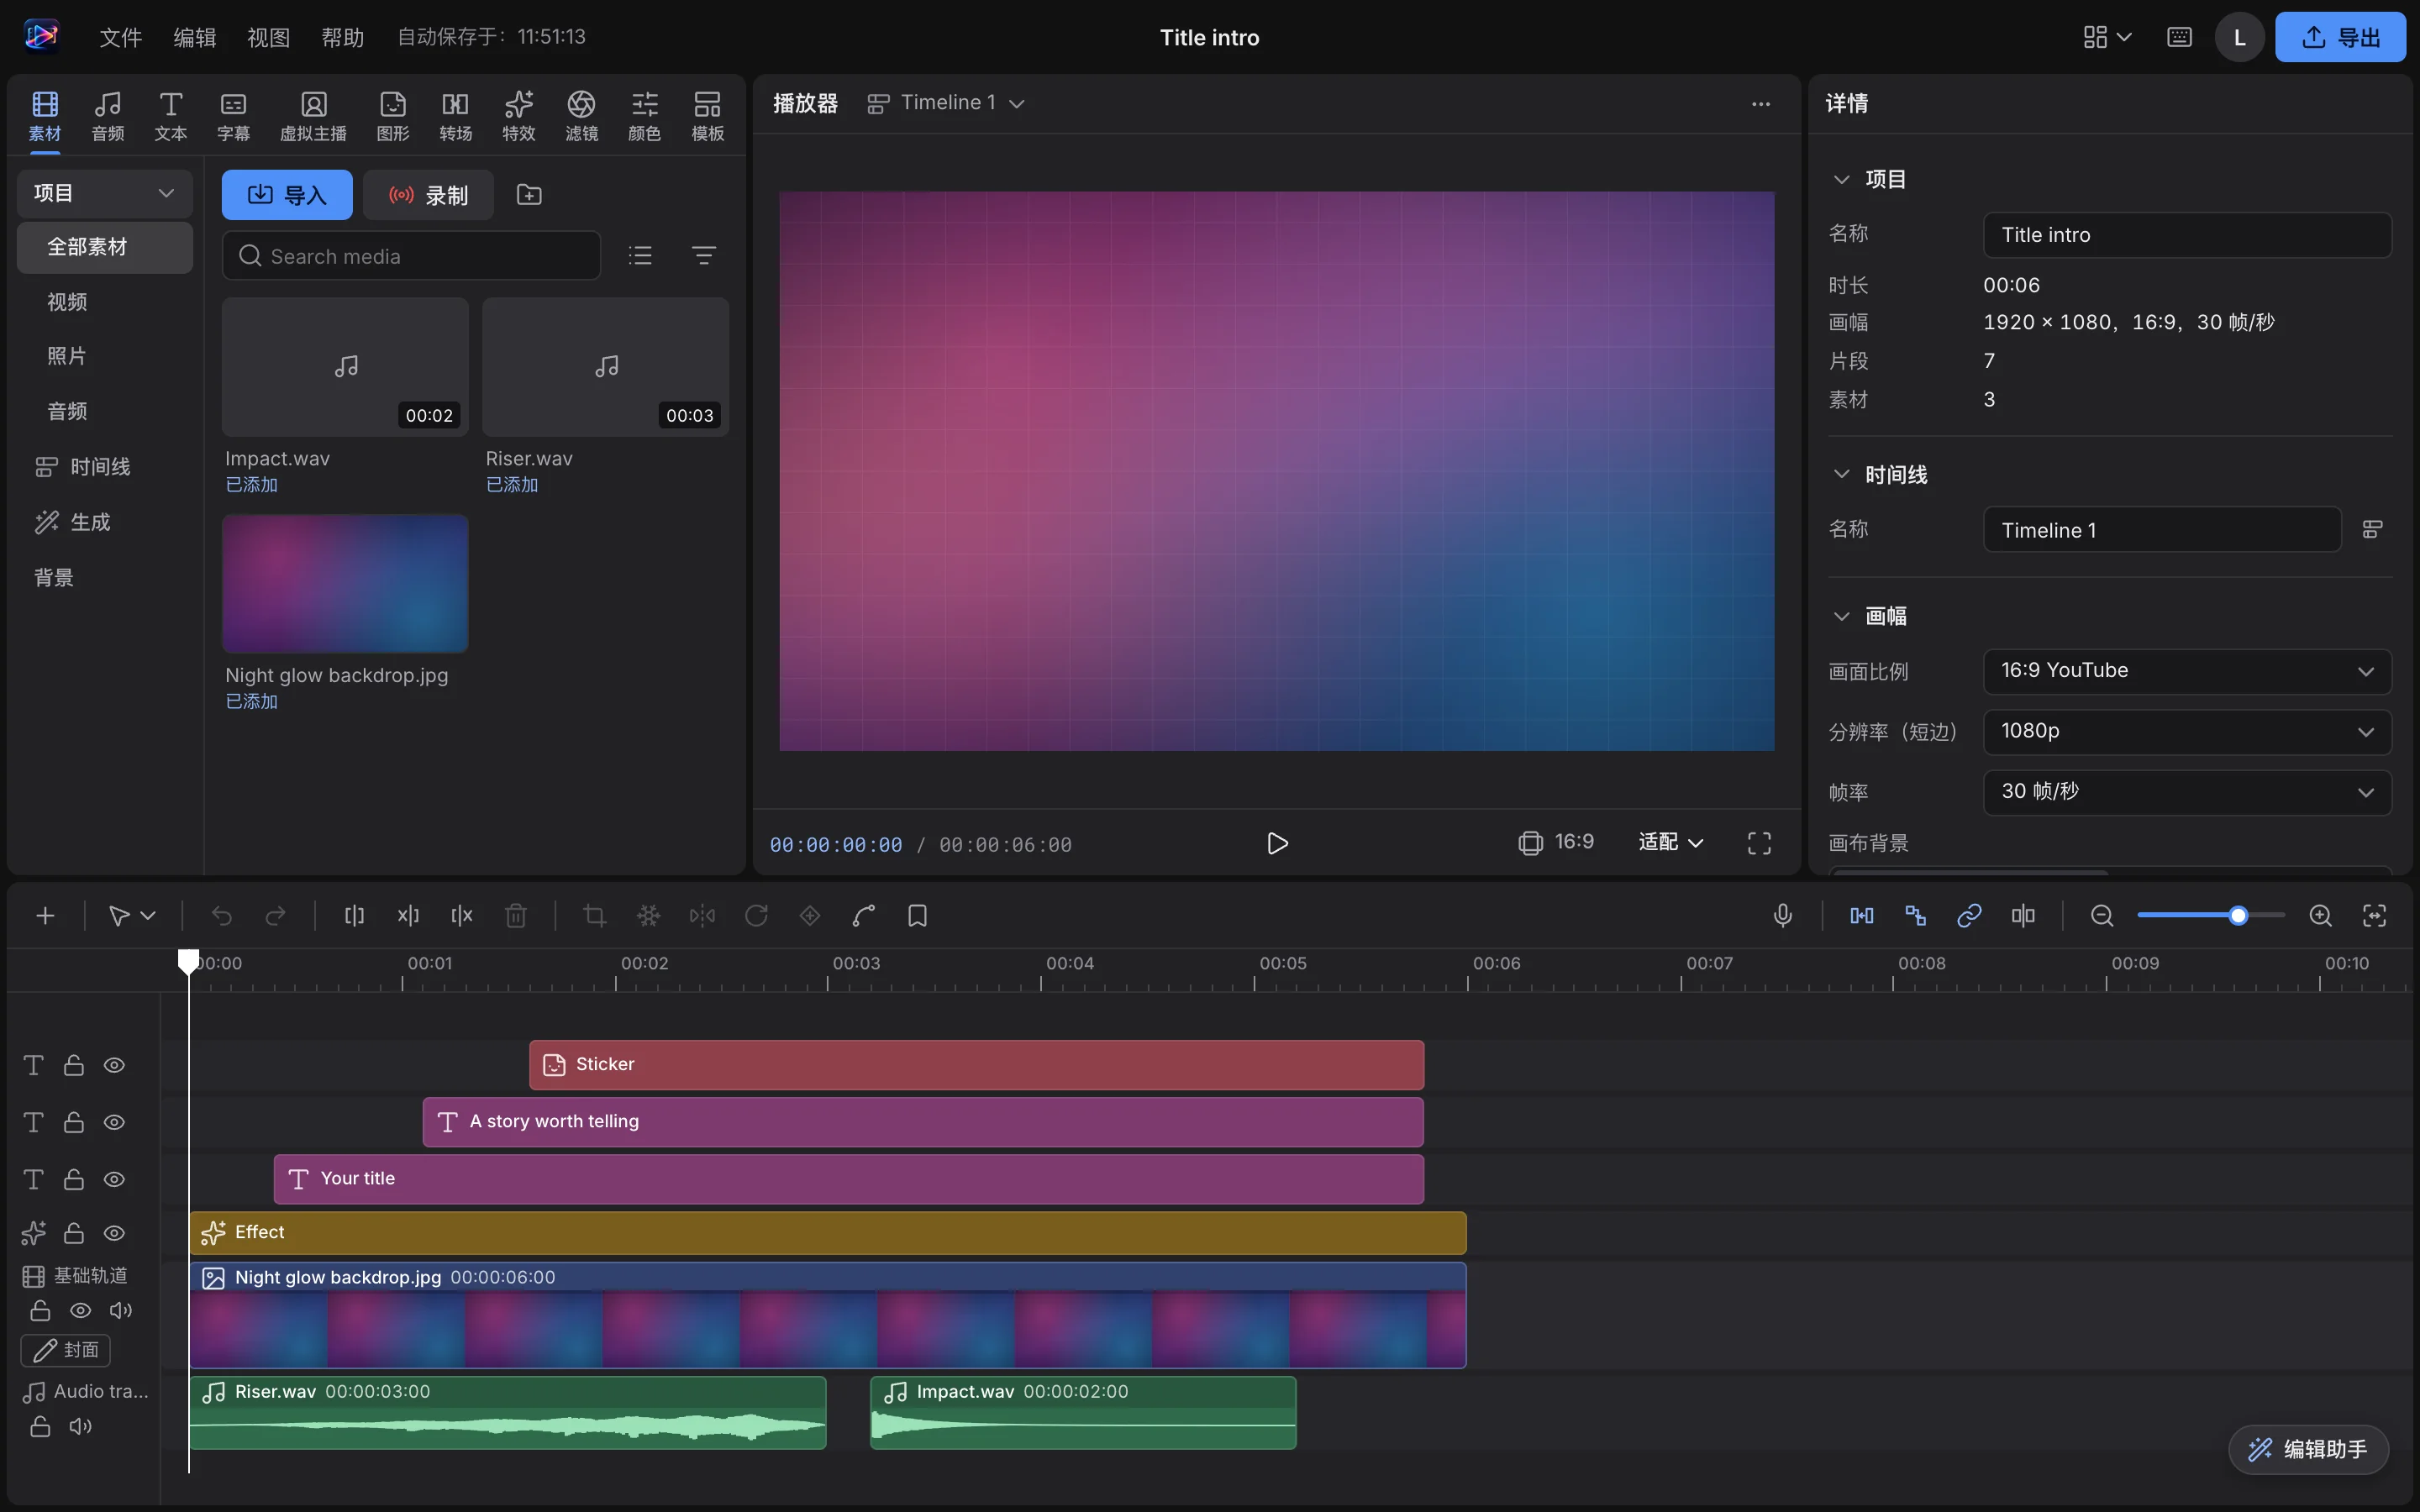Click the keyboard shortcuts icon in top bar
This screenshot has width=2420, height=1512.
[x=2179, y=37]
